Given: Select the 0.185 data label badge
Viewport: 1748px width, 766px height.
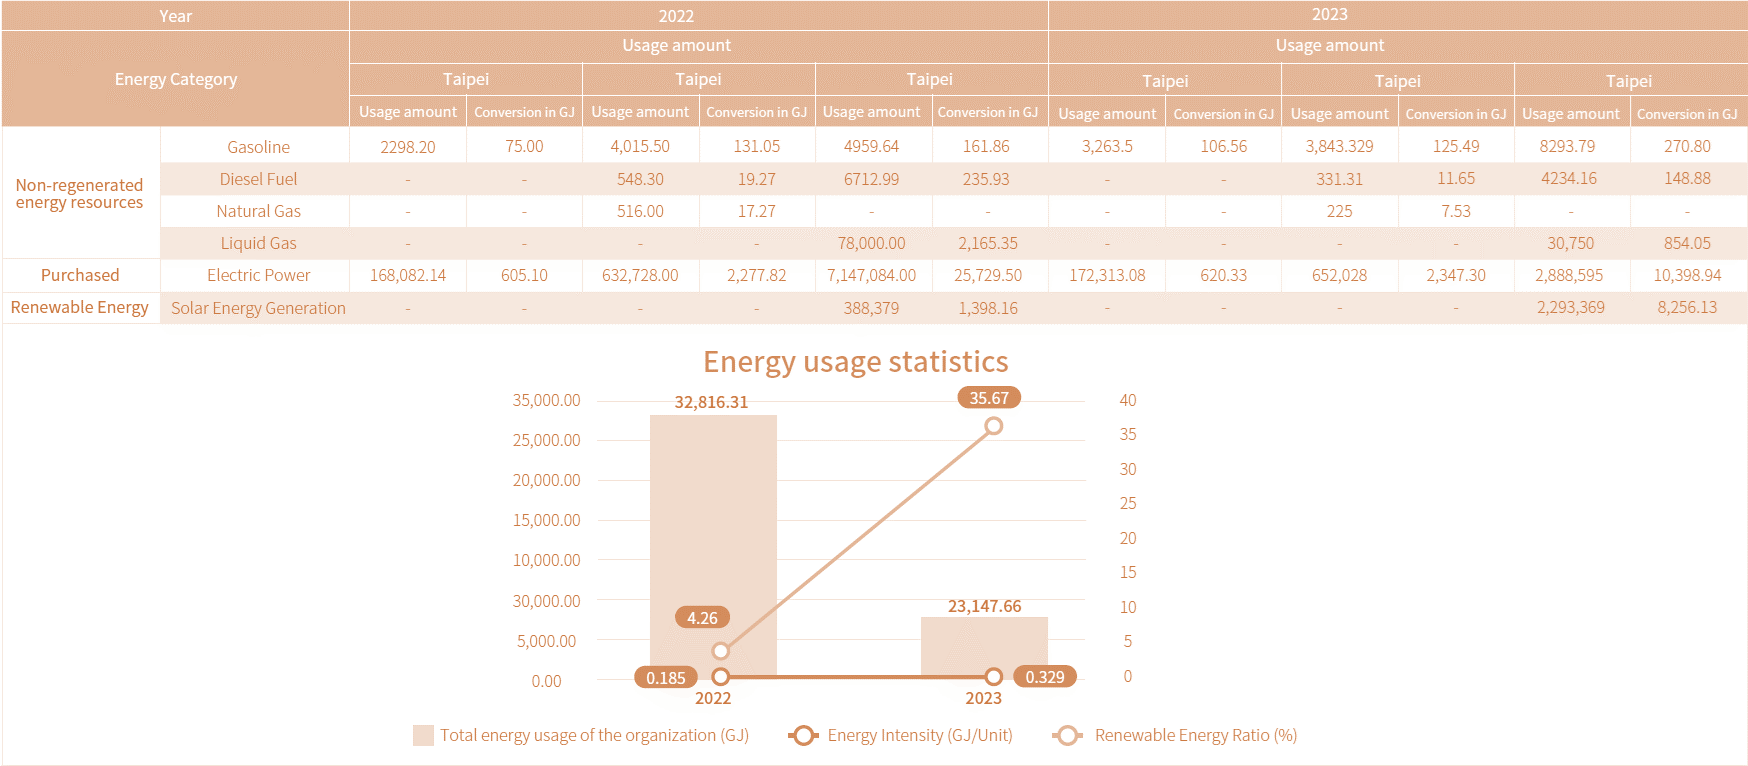Looking at the screenshot, I should [665, 678].
